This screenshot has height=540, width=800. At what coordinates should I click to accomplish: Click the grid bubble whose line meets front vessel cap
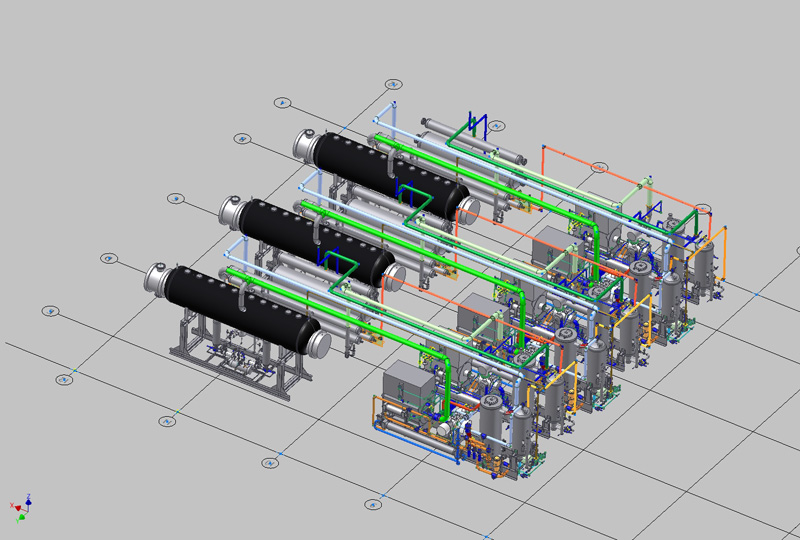coord(109,259)
